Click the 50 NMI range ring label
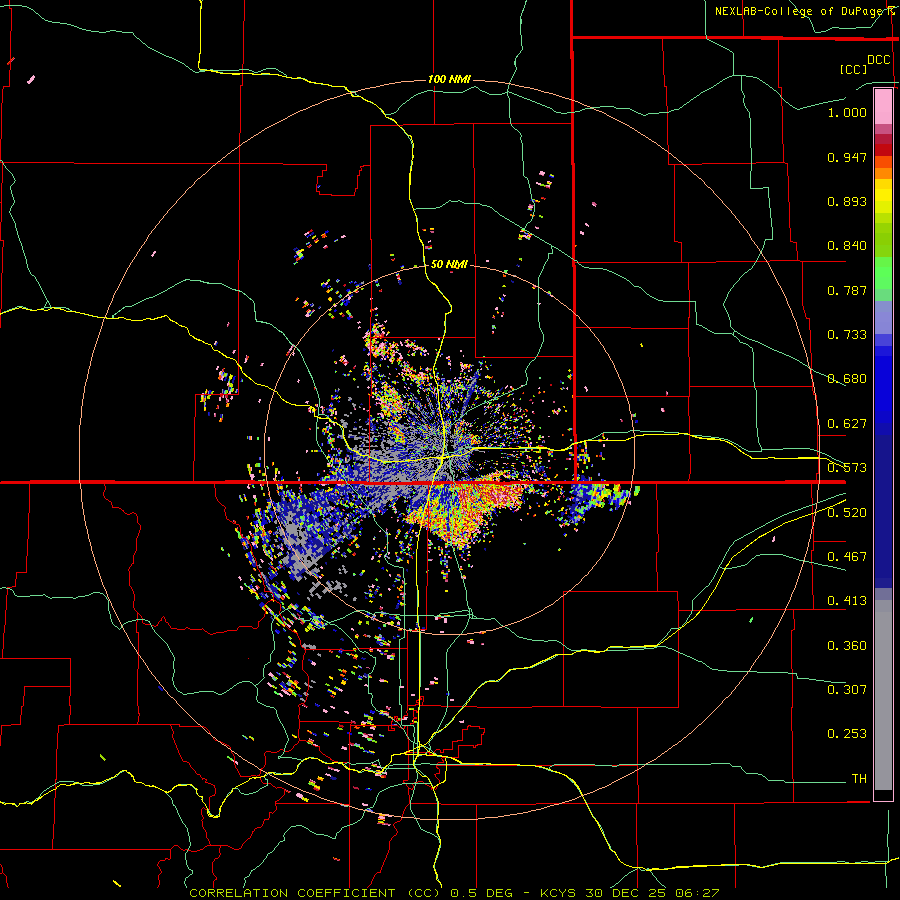Image resolution: width=900 pixels, height=900 pixels. pos(449,265)
